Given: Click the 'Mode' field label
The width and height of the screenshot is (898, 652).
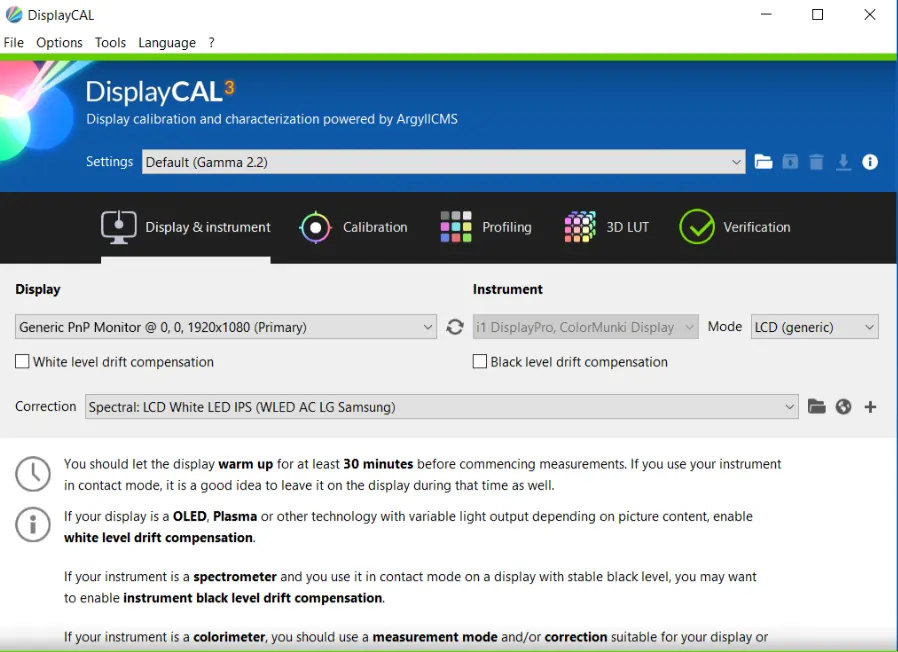Looking at the screenshot, I should click(x=724, y=327).
